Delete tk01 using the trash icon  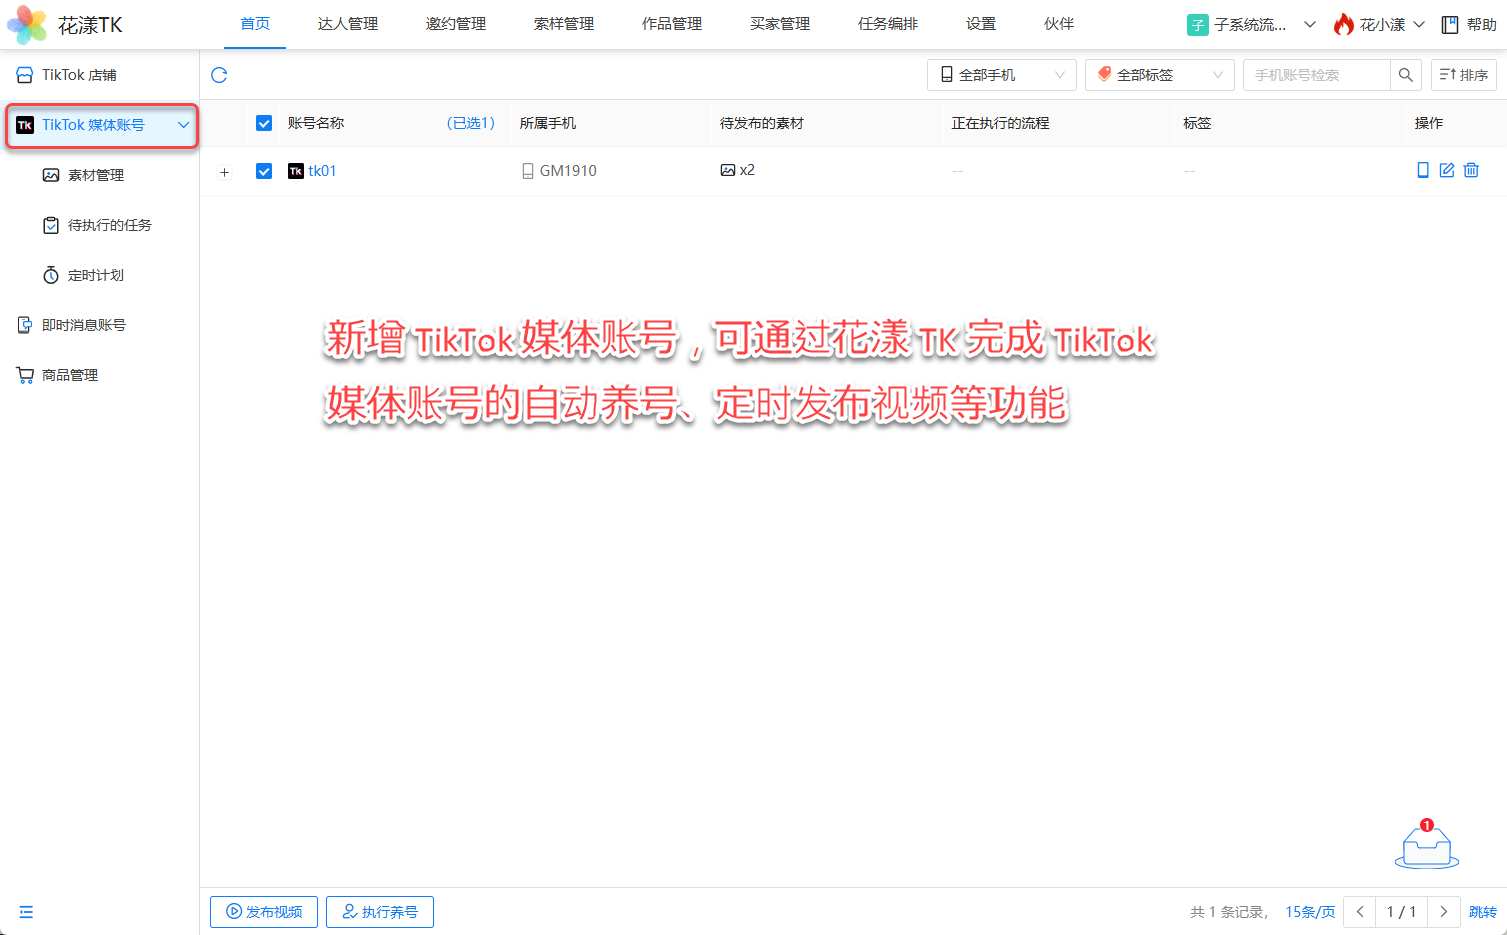(x=1471, y=170)
